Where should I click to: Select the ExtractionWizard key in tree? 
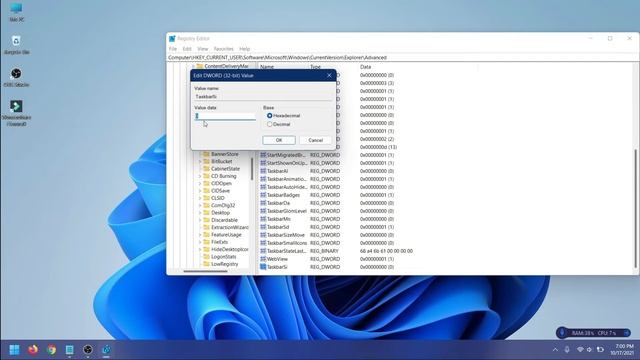click(x=230, y=228)
